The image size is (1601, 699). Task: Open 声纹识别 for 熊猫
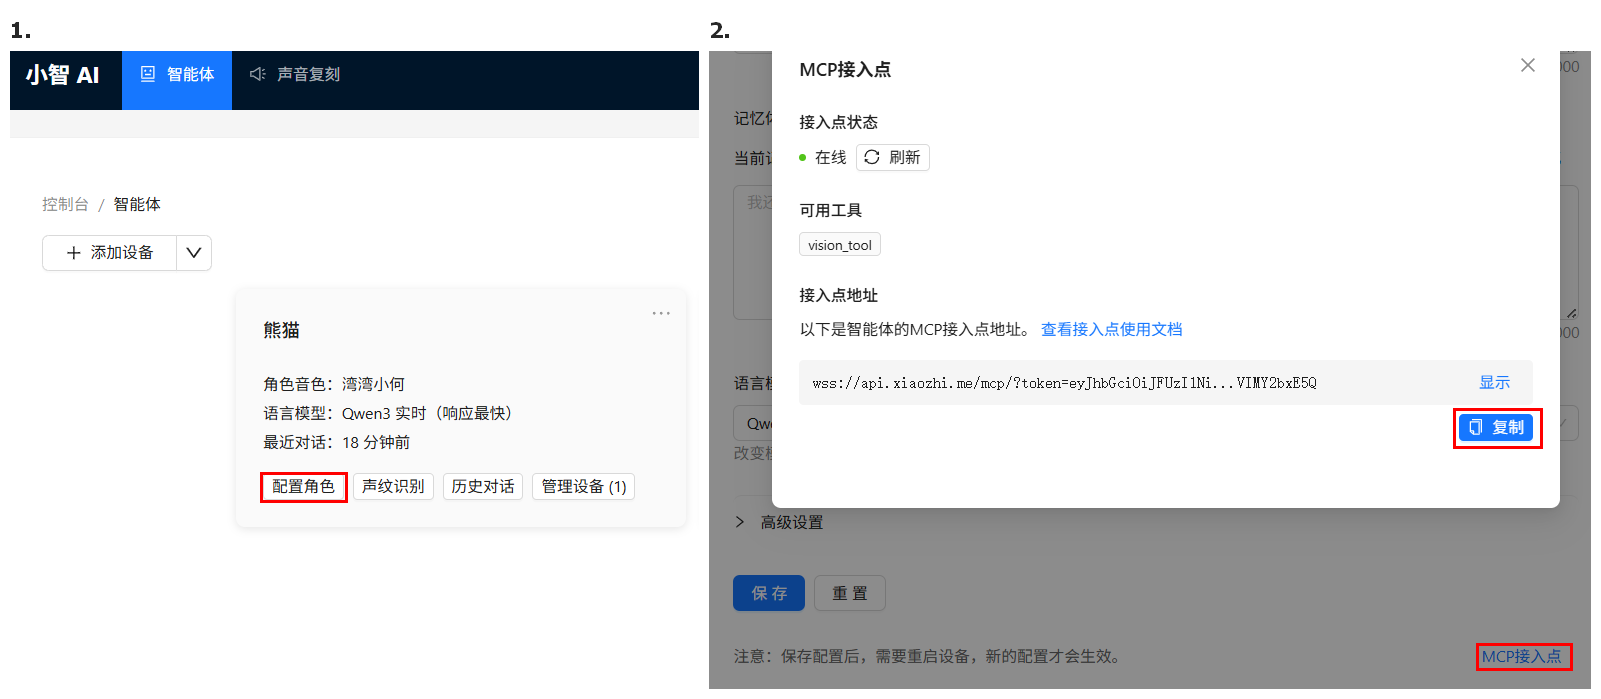click(x=393, y=487)
